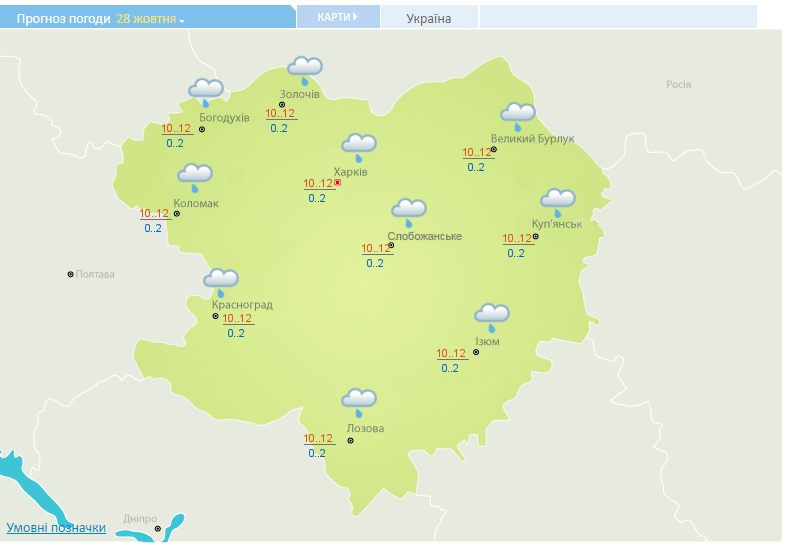Click the Лозова city dot marker
The image size is (788, 547).
click(x=351, y=440)
